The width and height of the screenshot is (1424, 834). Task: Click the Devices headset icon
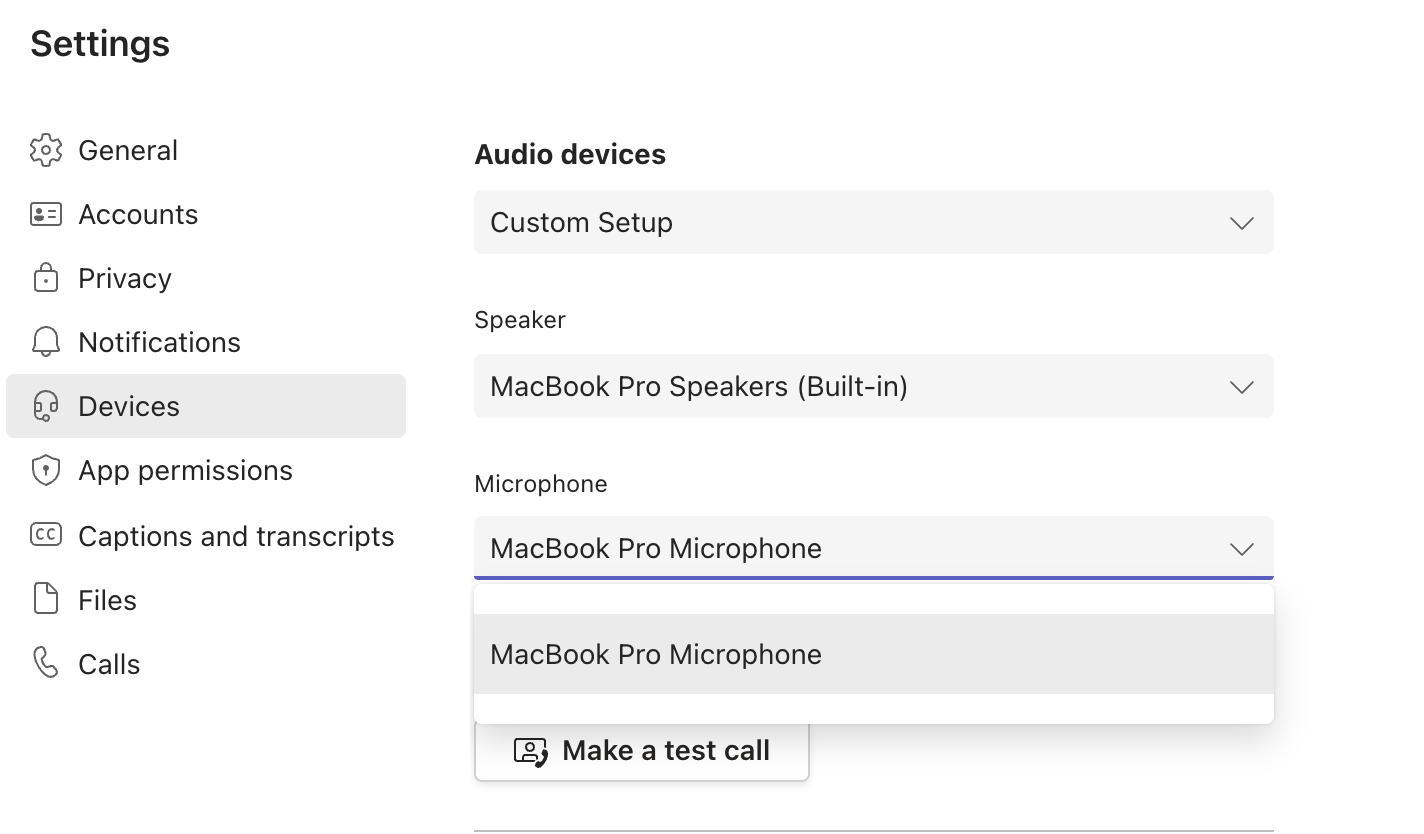tap(46, 406)
